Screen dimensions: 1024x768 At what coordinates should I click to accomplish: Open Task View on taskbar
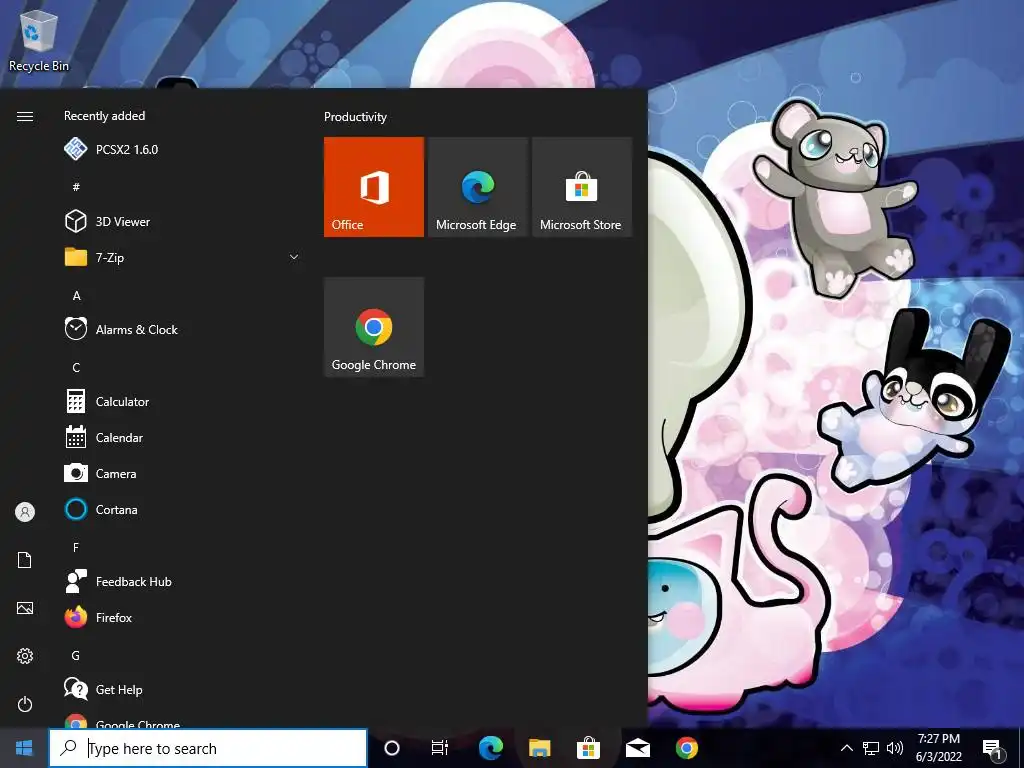coord(440,748)
